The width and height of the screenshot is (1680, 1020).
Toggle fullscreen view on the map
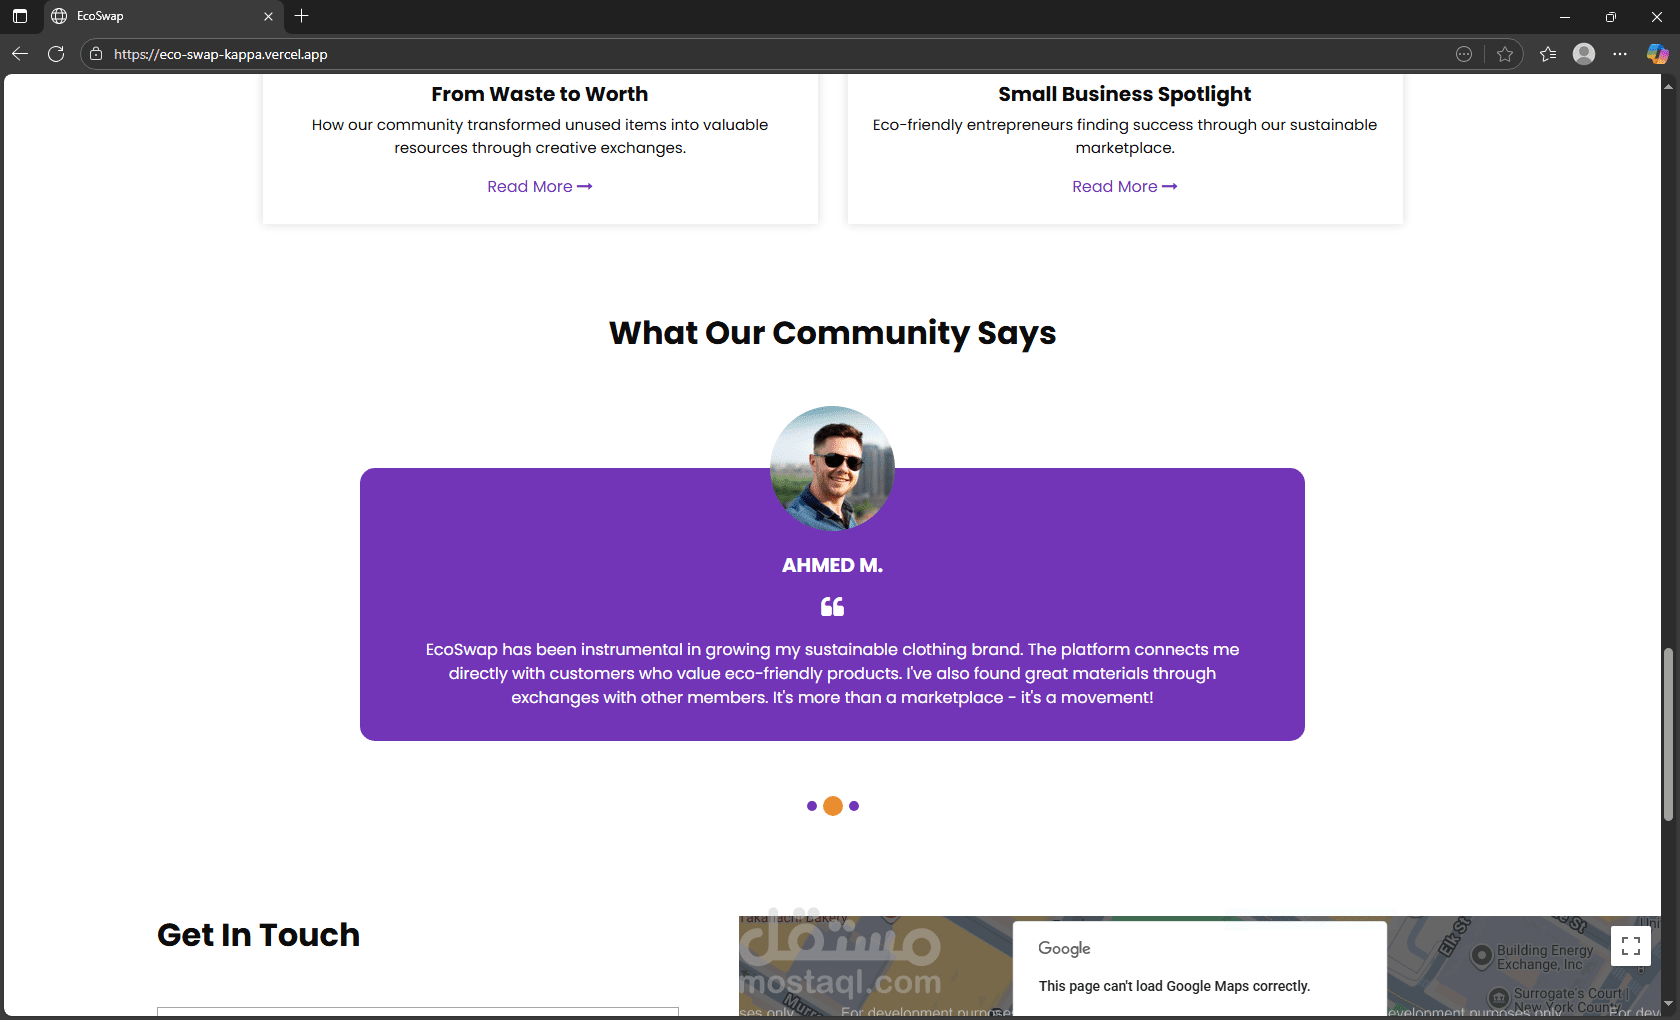click(x=1631, y=946)
